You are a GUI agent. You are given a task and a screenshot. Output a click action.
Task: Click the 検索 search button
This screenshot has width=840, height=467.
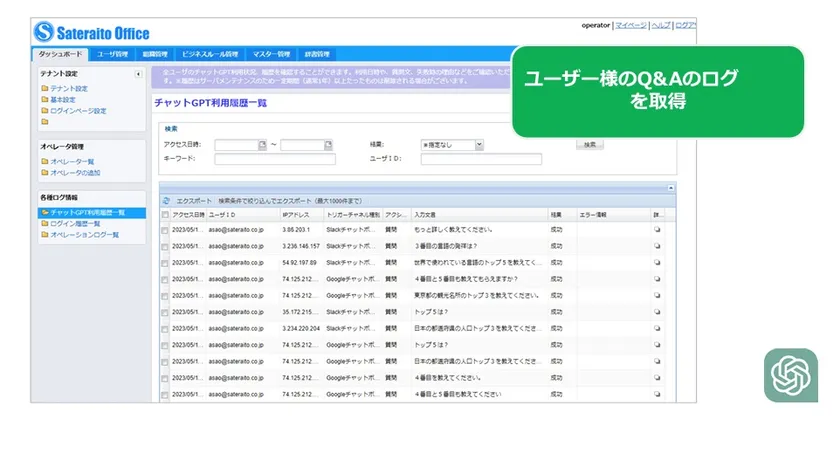point(589,145)
